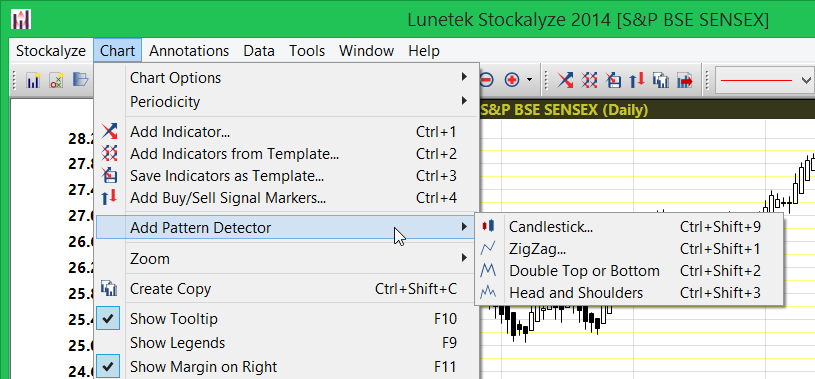815x379 pixels.
Task: Select Candlestick... pattern detector
Action: click(x=629, y=227)
